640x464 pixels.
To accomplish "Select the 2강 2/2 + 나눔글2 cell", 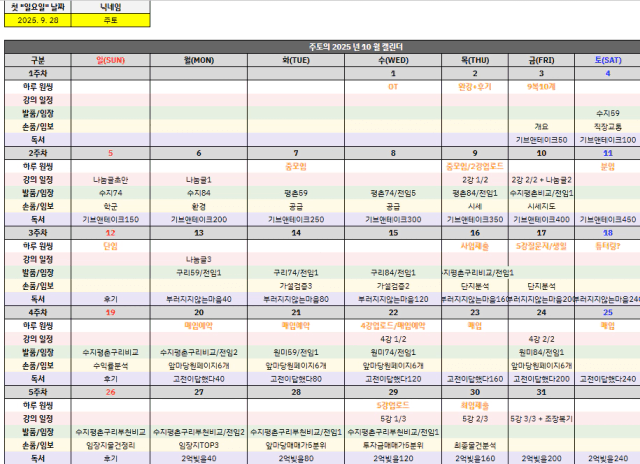I will point(541,180).
